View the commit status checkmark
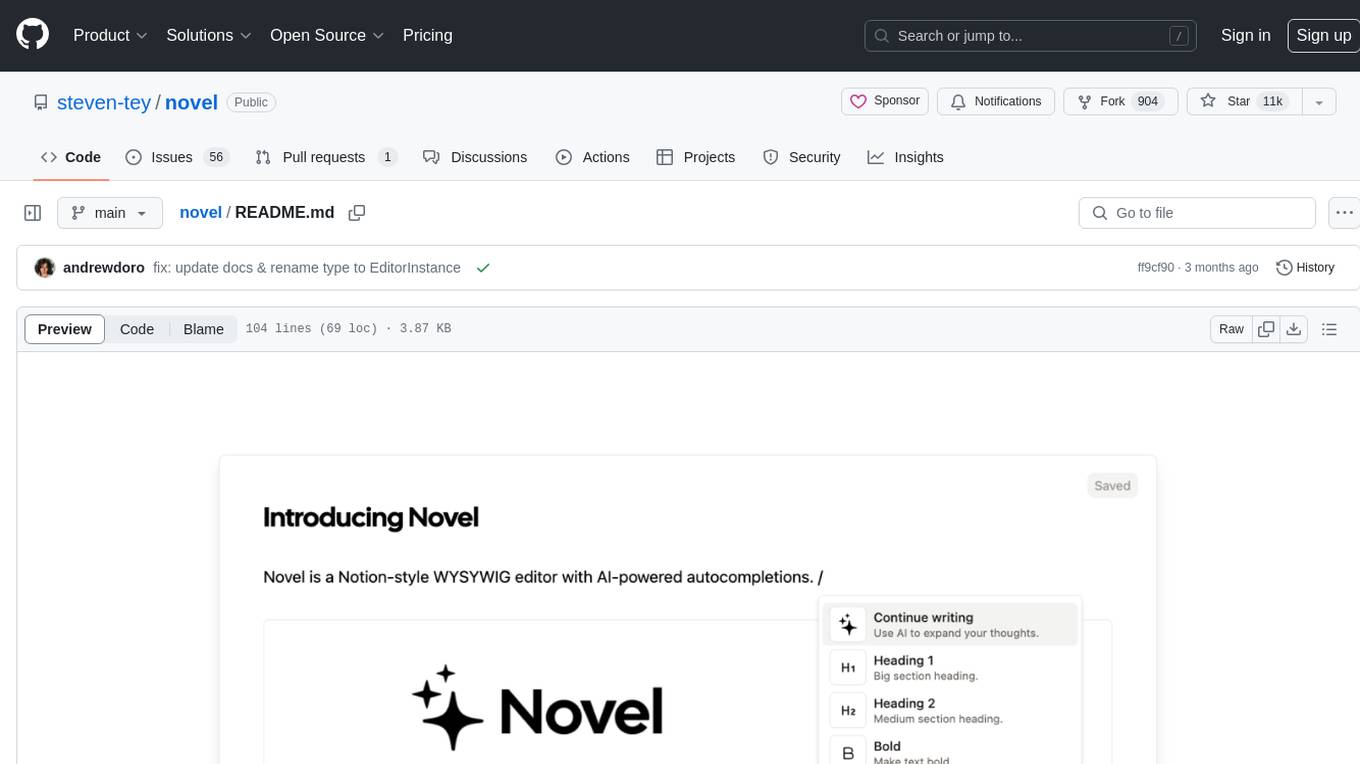The image size is (1360, 764). pos(483,268)
